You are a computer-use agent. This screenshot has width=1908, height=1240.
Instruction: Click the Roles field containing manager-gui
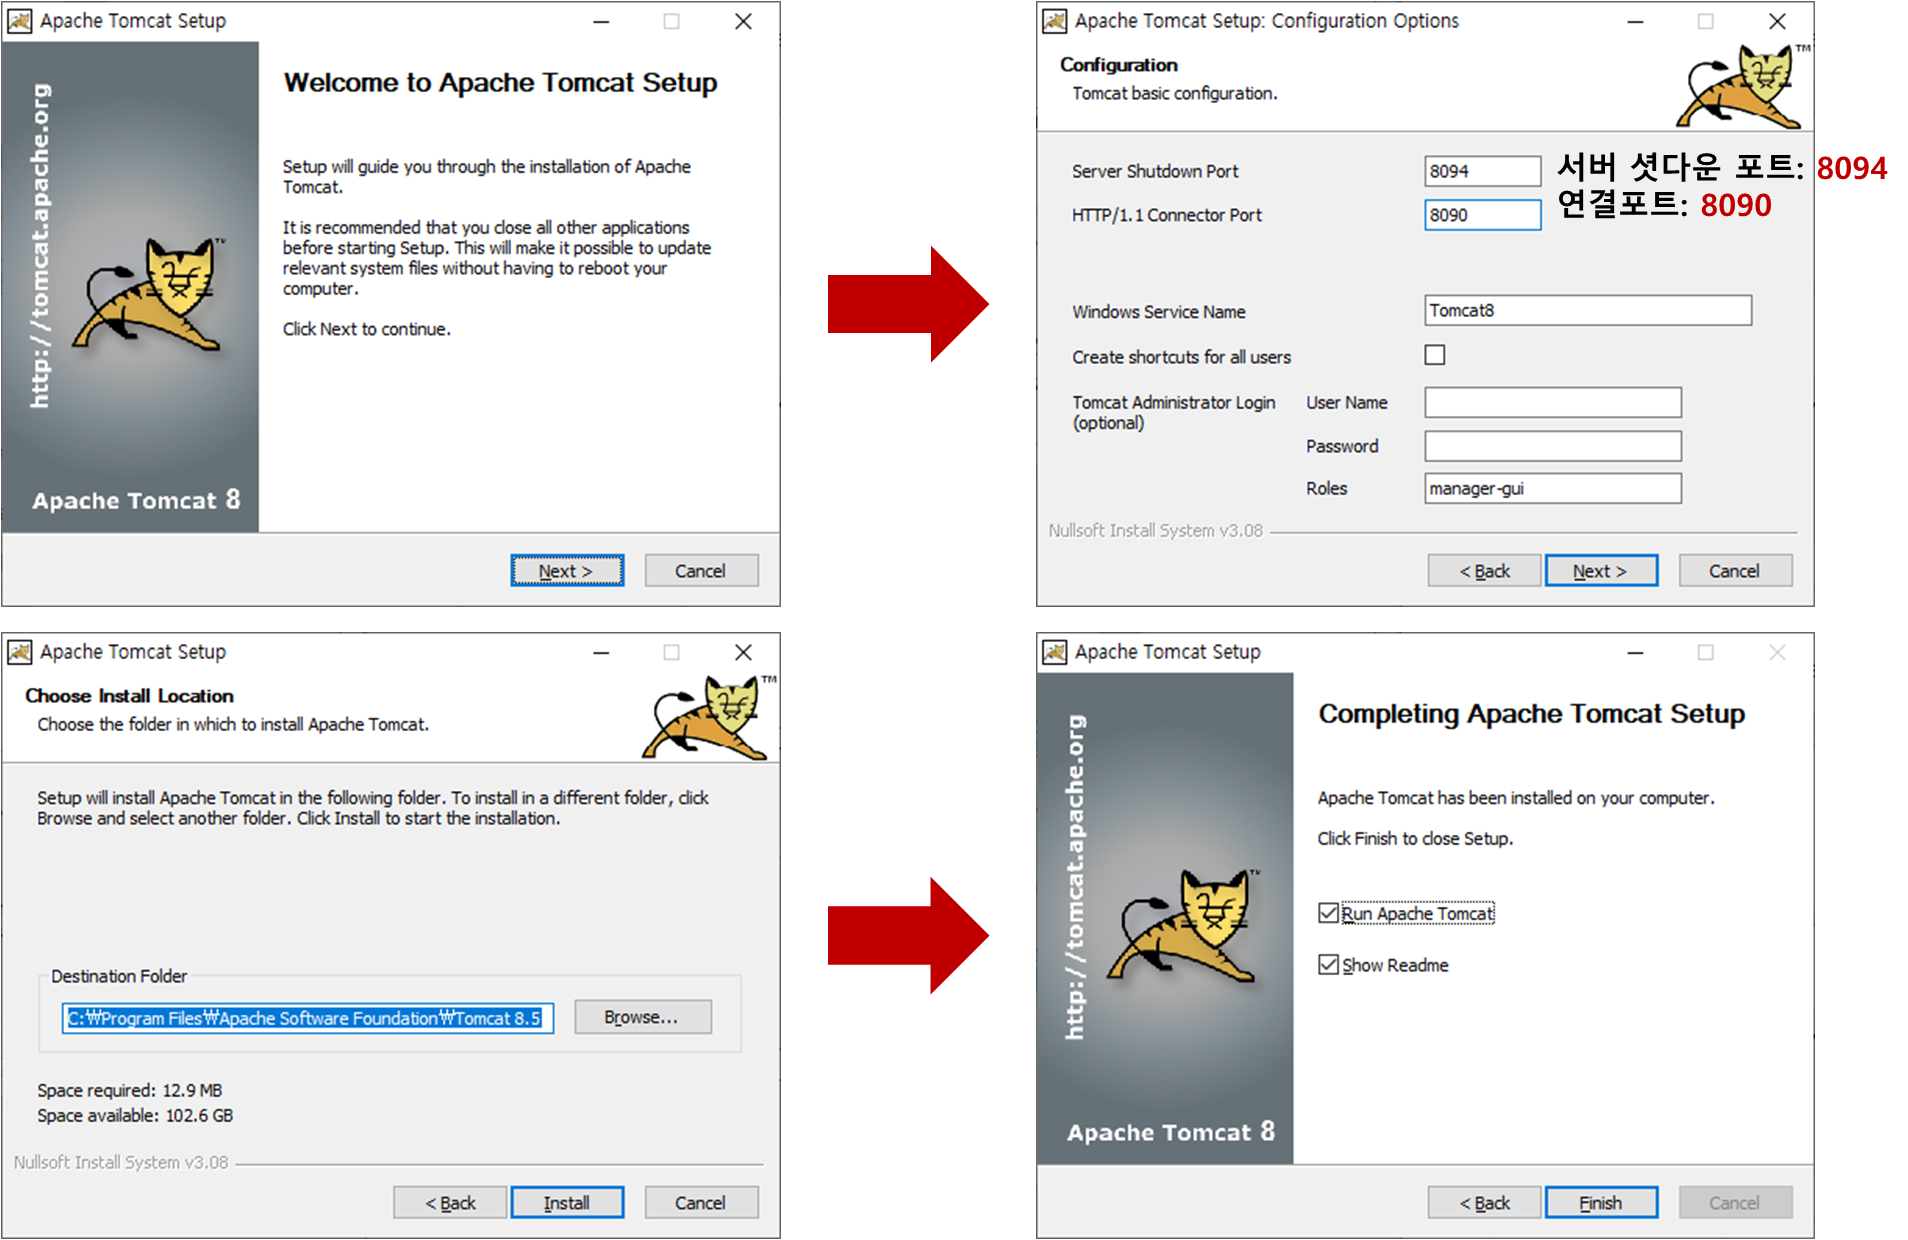pyautogui.click(x=1553, y=488)
